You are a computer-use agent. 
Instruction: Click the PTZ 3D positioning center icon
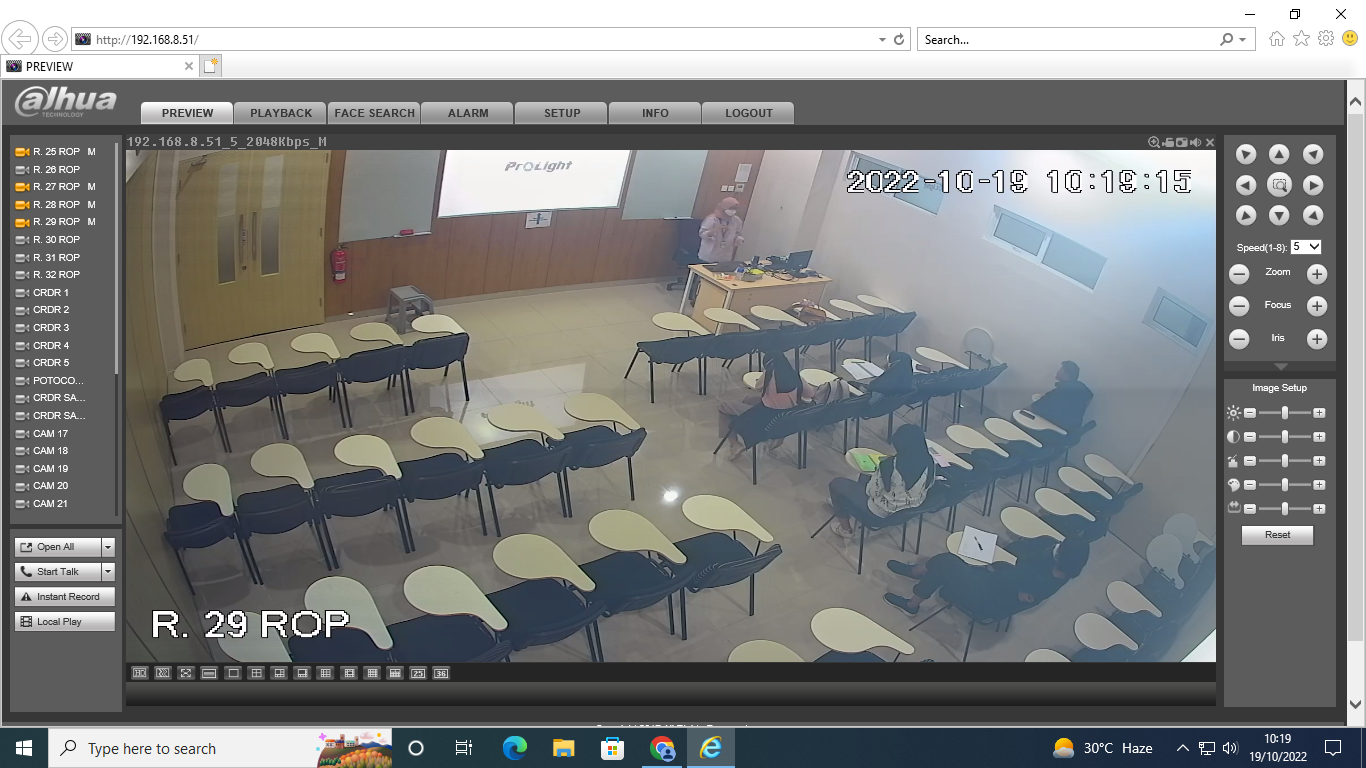(x=1279, y=185)
